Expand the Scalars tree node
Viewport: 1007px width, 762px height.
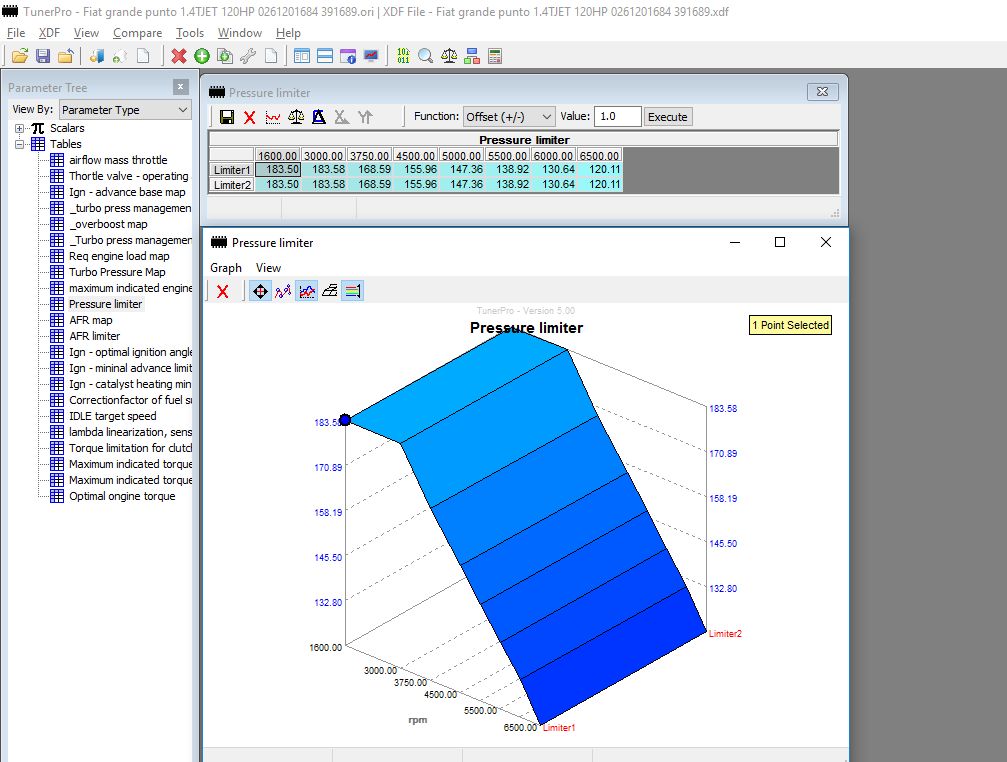[x=20, y=128]
